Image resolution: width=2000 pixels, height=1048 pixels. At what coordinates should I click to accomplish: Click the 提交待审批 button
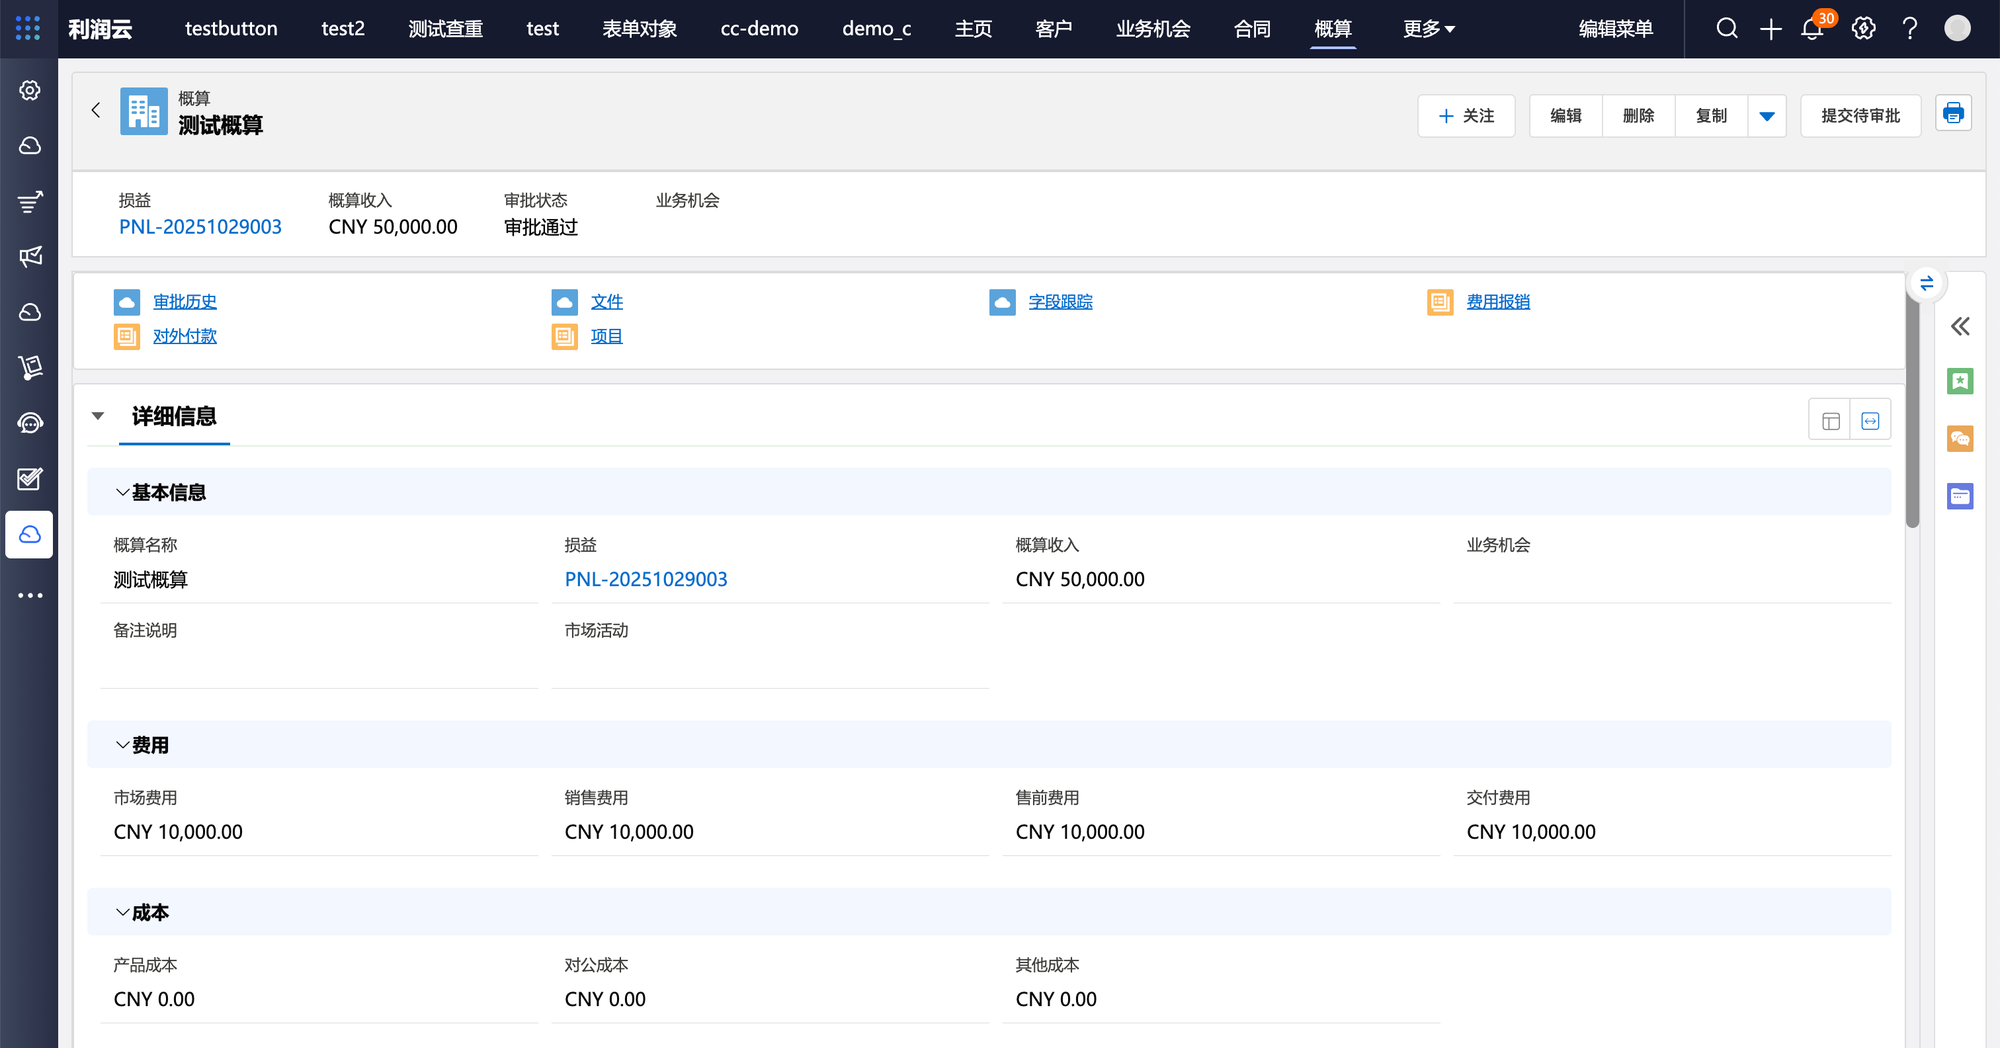(1860, 116)
